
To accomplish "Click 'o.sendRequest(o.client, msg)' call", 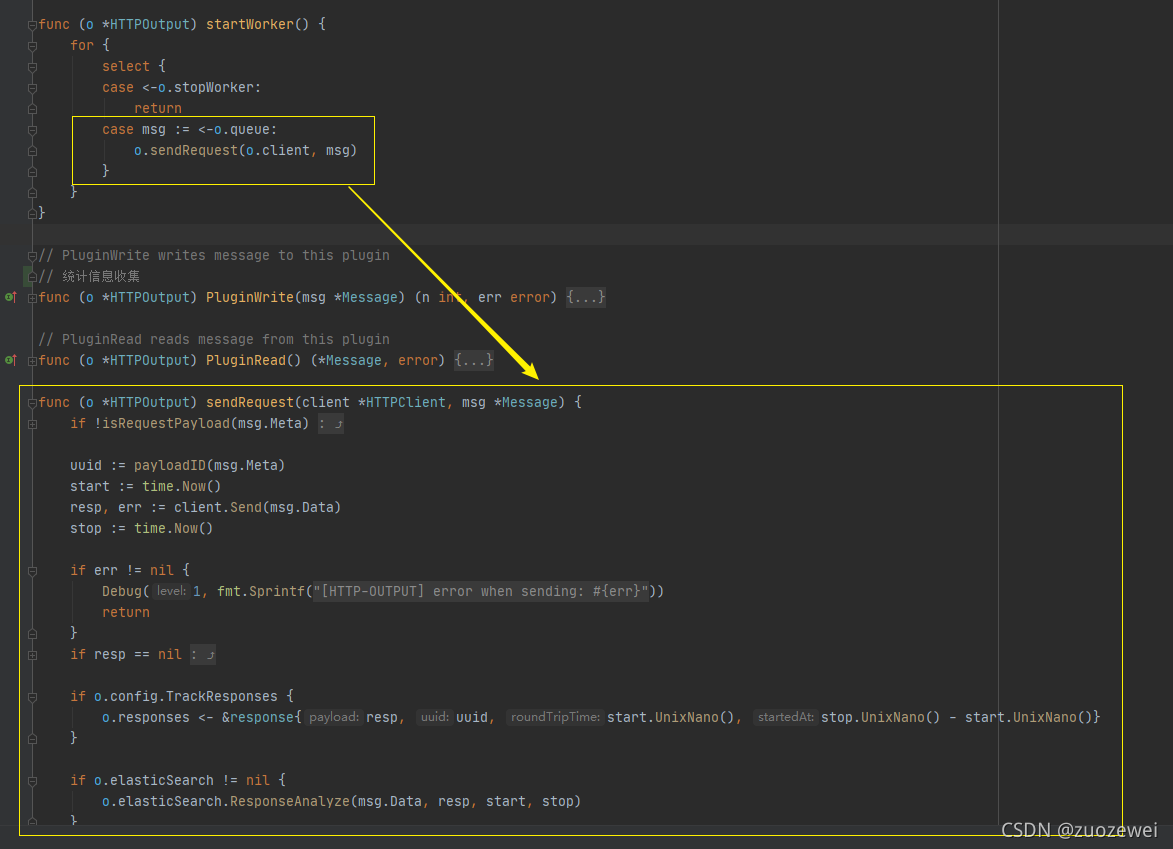I will [245, 150].
